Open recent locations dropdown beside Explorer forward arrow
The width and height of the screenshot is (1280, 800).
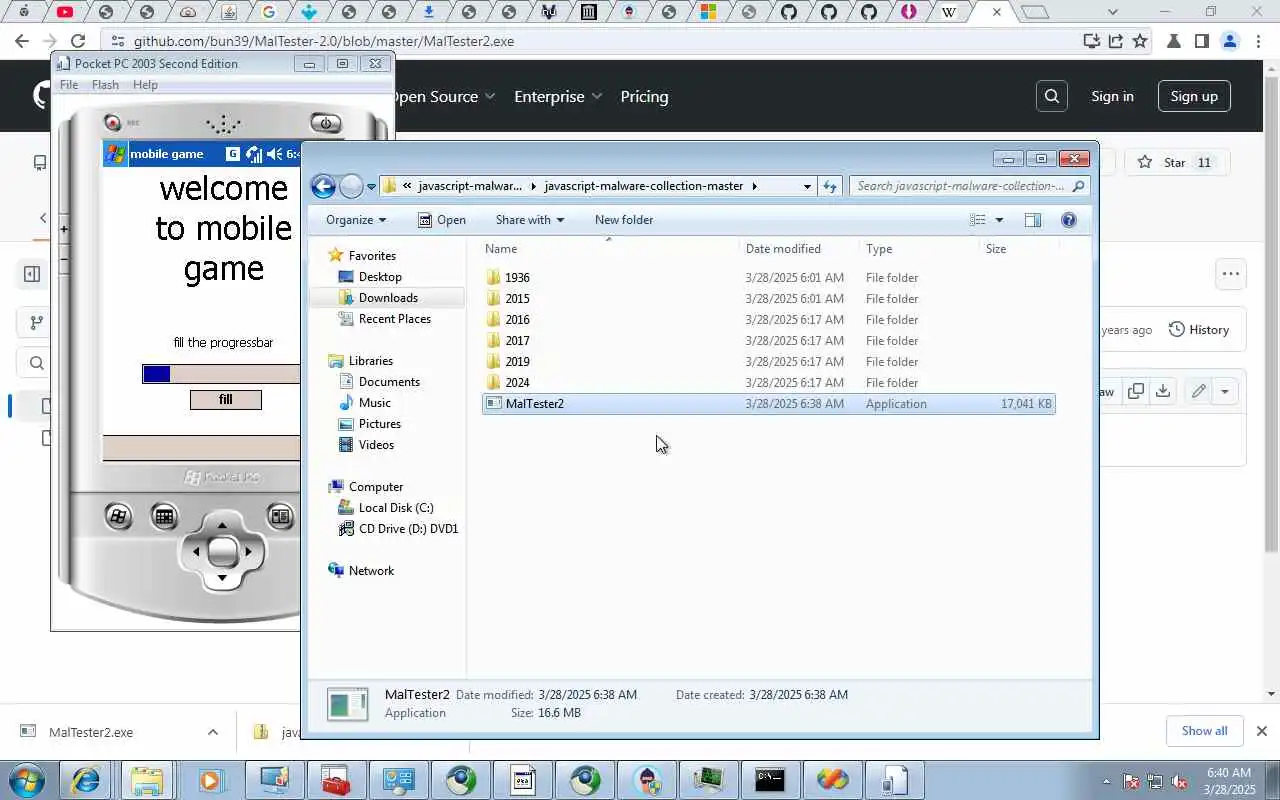coord(371,187)
